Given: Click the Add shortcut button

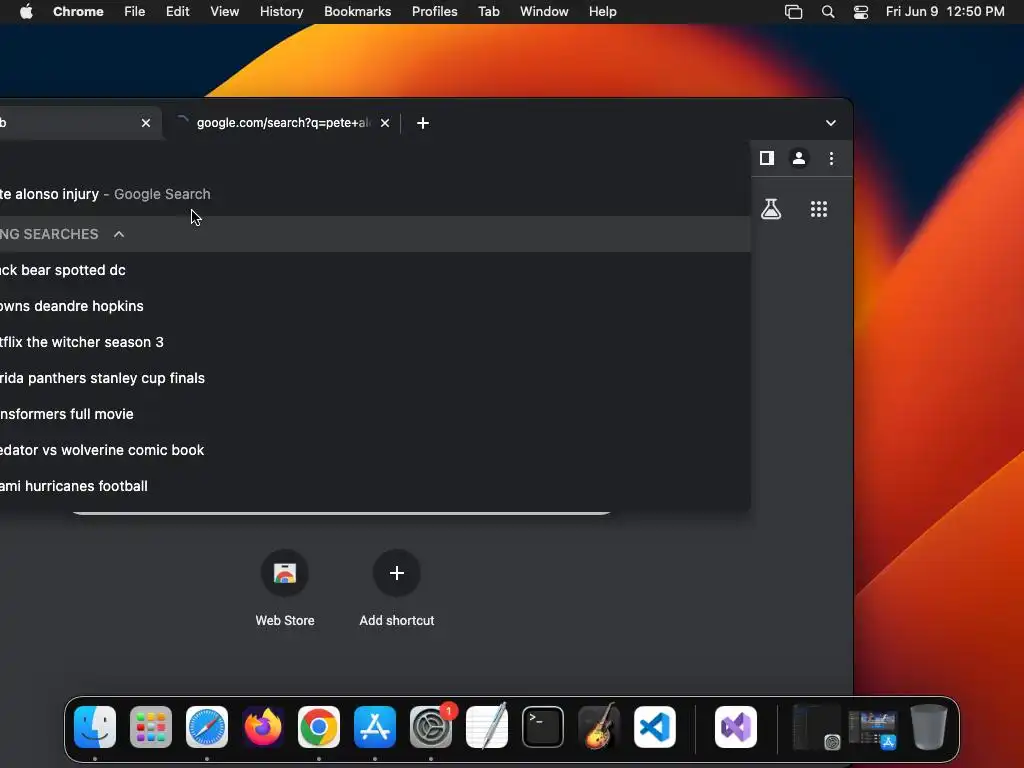Looking at the screenshot, I should (396, 588).
